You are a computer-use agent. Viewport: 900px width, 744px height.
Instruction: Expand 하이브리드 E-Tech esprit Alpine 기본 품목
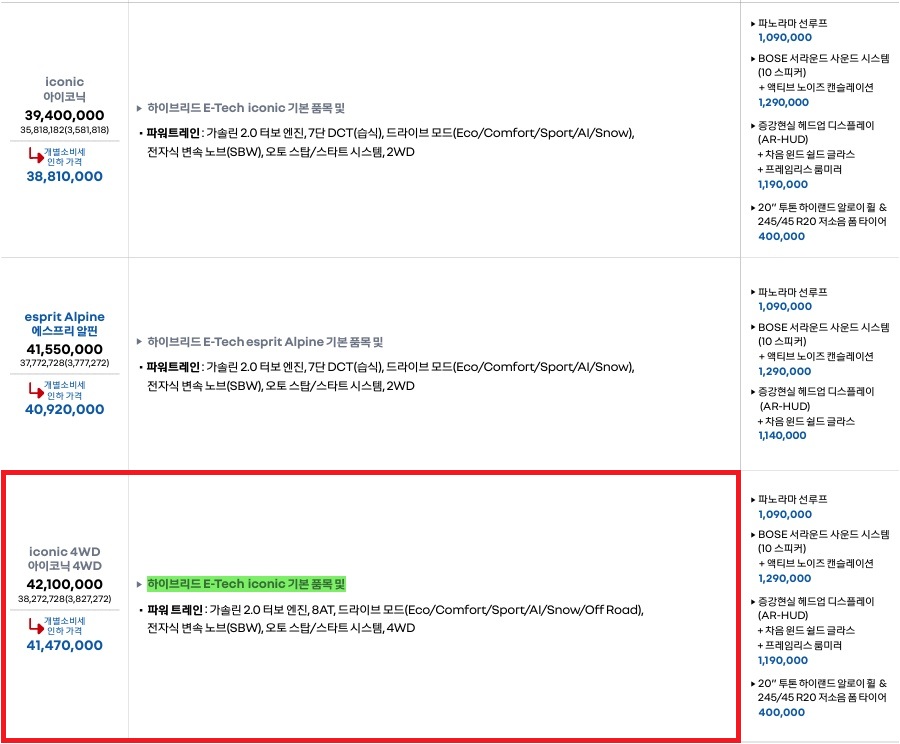265,342
